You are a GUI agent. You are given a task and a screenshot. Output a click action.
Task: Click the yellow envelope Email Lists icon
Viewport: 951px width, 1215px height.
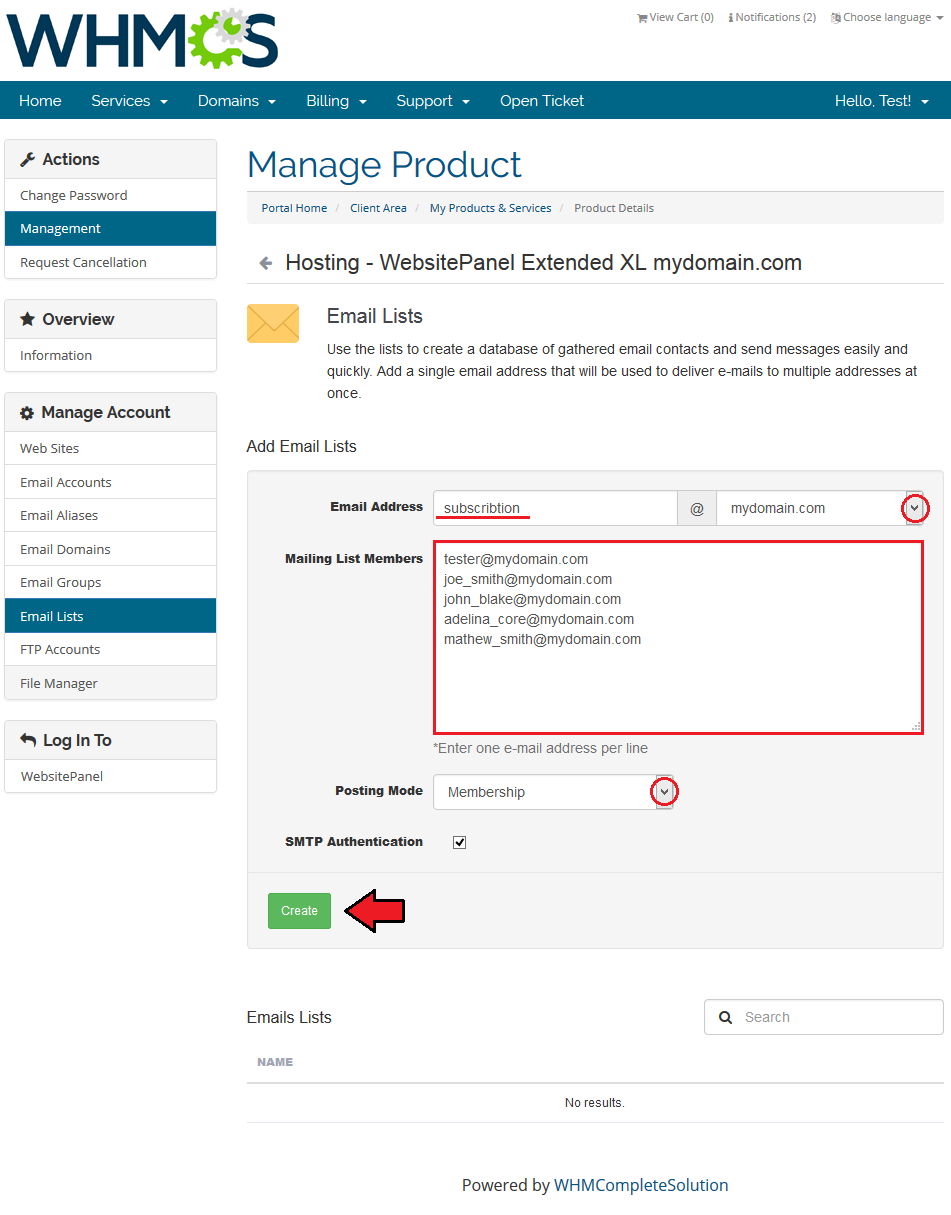point(273,324)
